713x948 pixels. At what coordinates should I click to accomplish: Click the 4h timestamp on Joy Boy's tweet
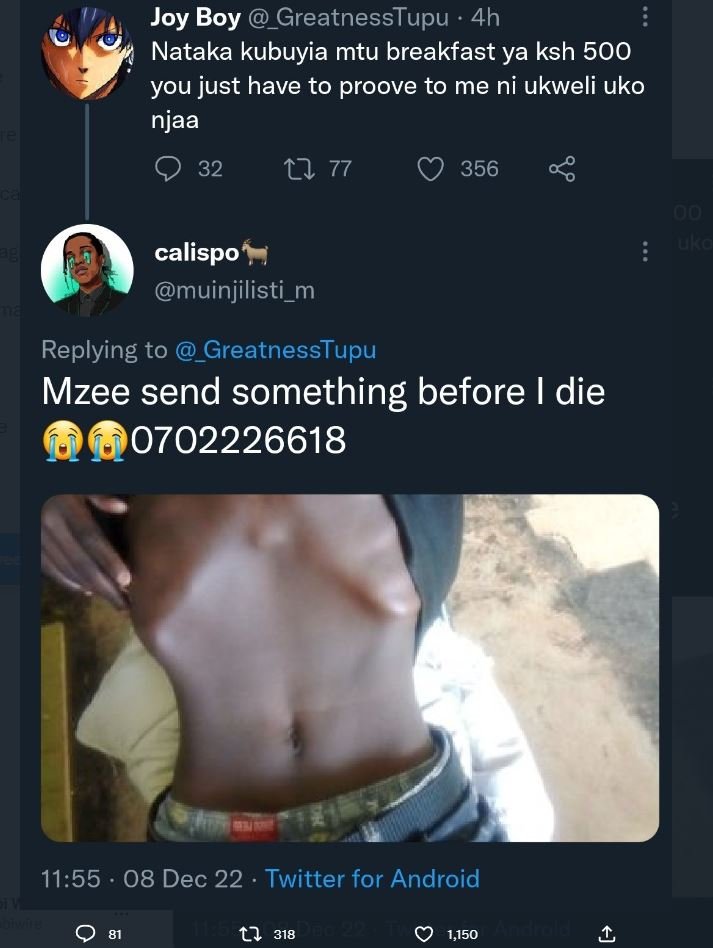pos(485,17)
